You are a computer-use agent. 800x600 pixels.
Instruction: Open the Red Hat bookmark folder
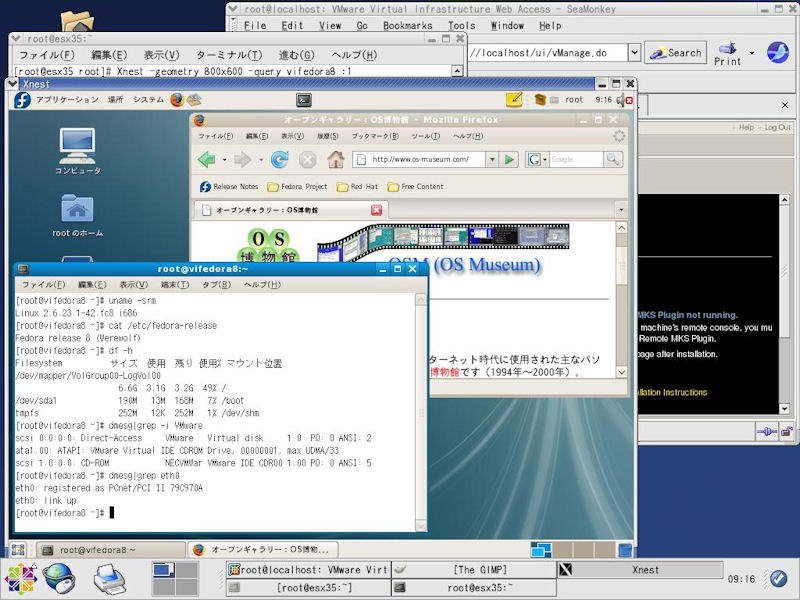[x=358, y=187]
